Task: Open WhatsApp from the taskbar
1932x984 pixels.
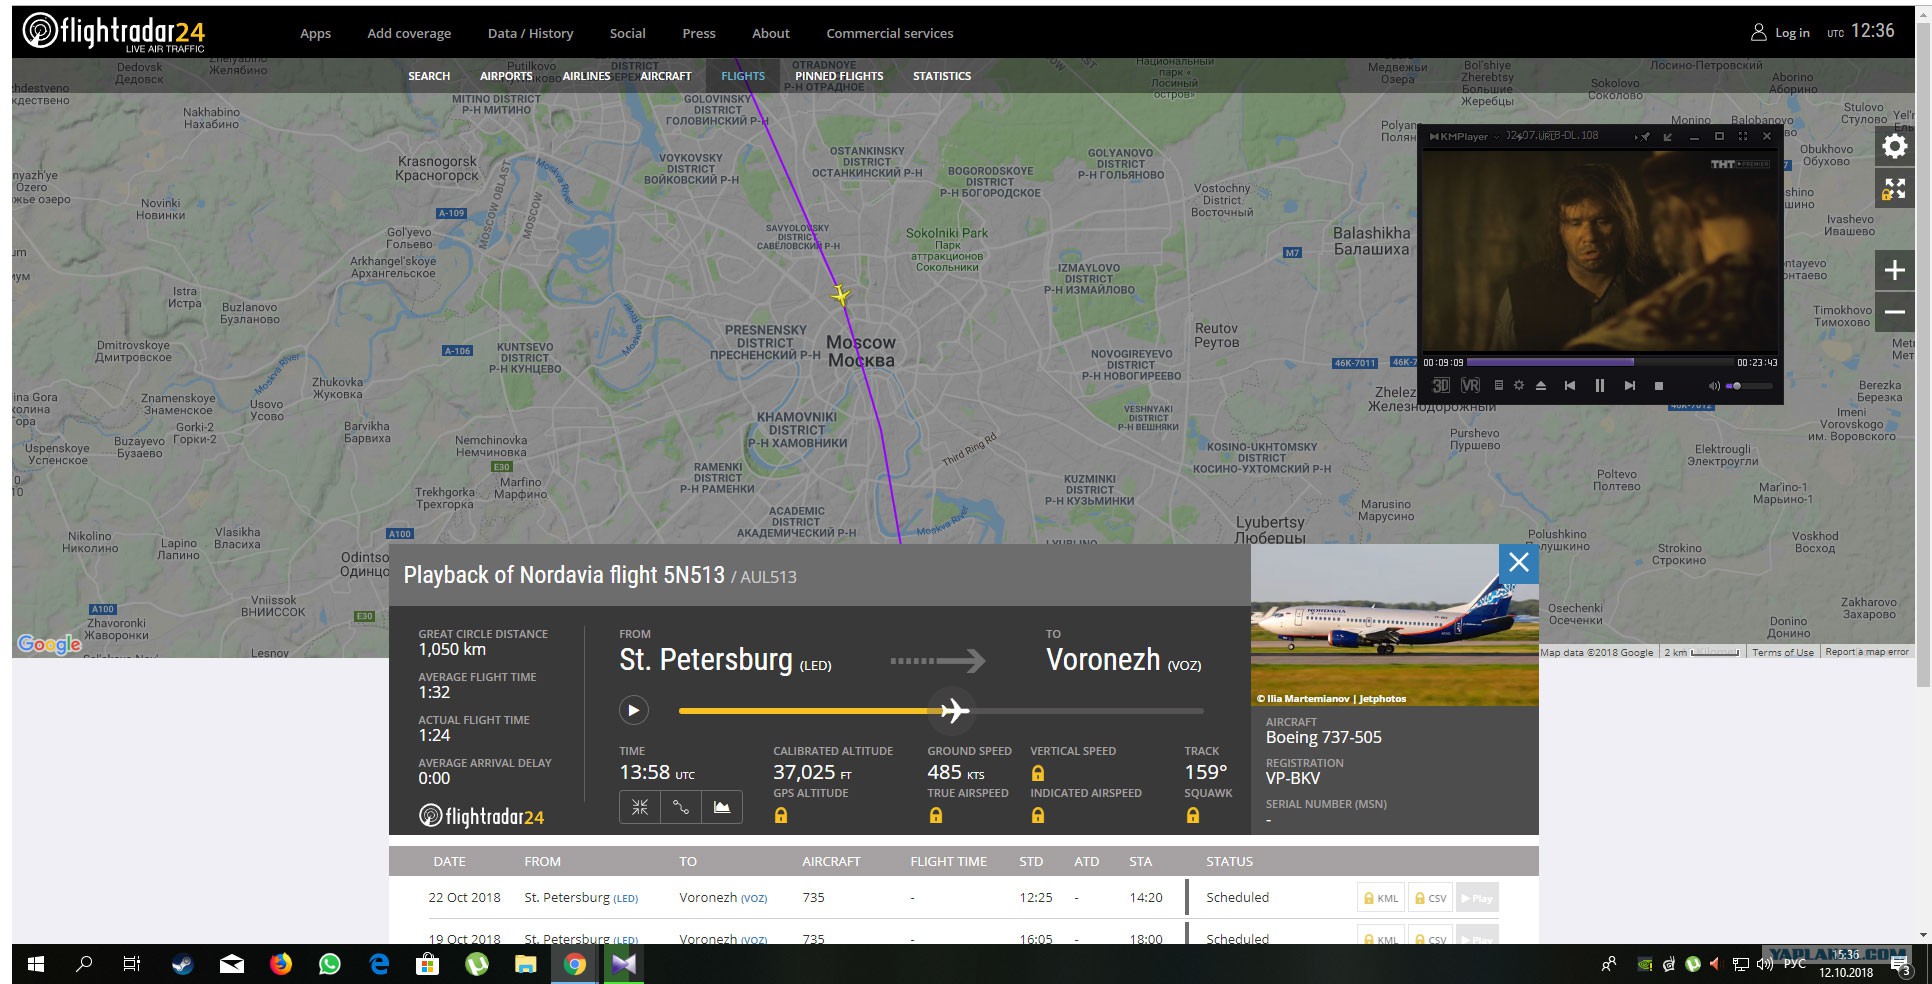Action: pos(330,964)
